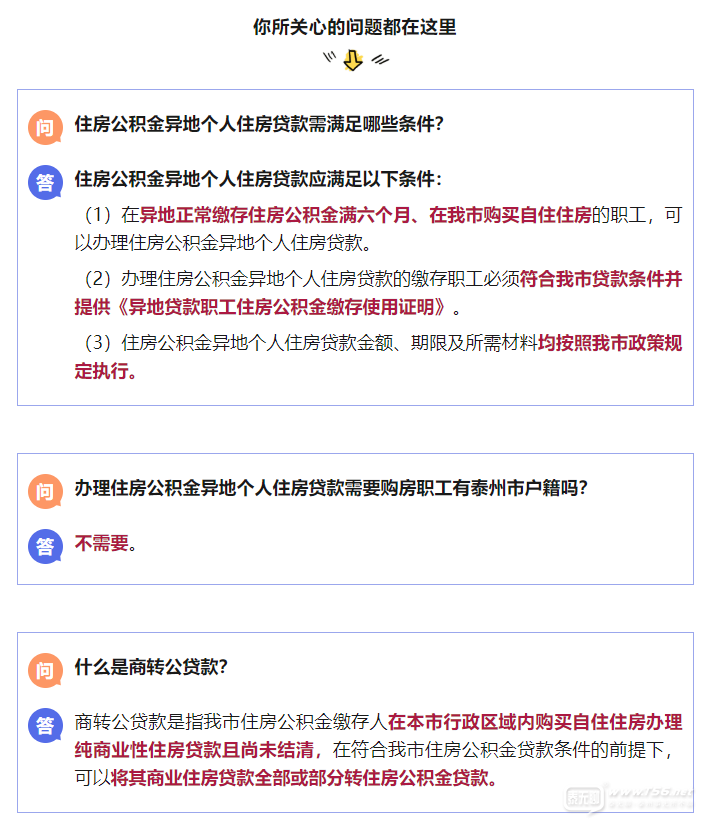Click the orange 问 icon beside the 泰州市户籍 question
706x826 pixels.
(x=45, y=491)
